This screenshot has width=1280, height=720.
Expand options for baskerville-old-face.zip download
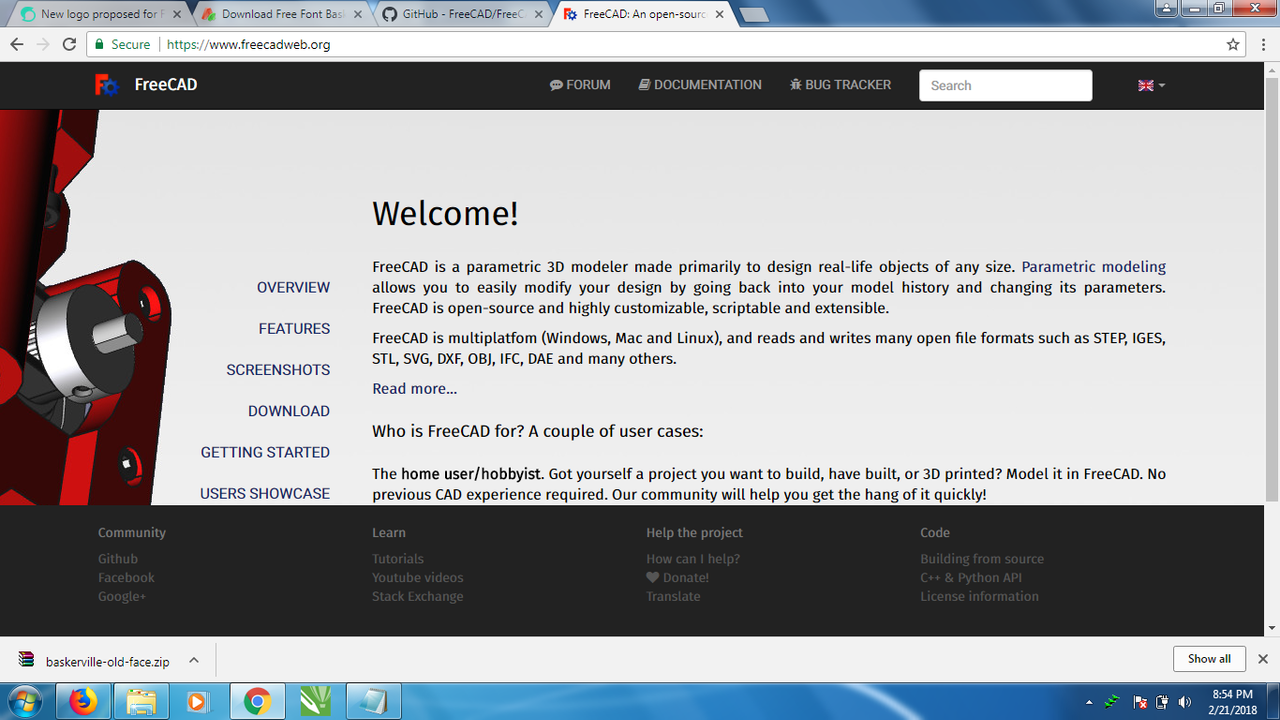click(194, 660)
